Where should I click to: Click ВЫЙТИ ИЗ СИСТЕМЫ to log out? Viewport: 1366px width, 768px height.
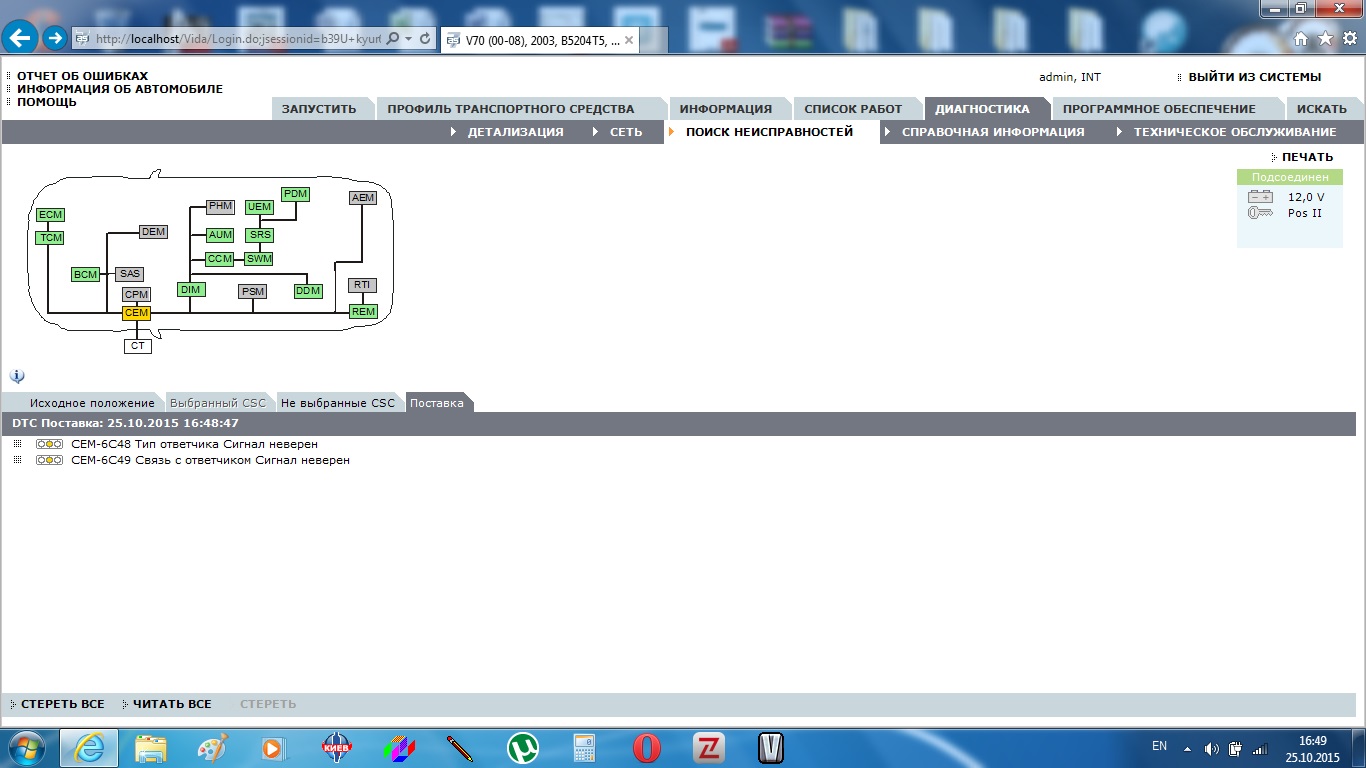pyautogui.click(x=1254, y=77)
